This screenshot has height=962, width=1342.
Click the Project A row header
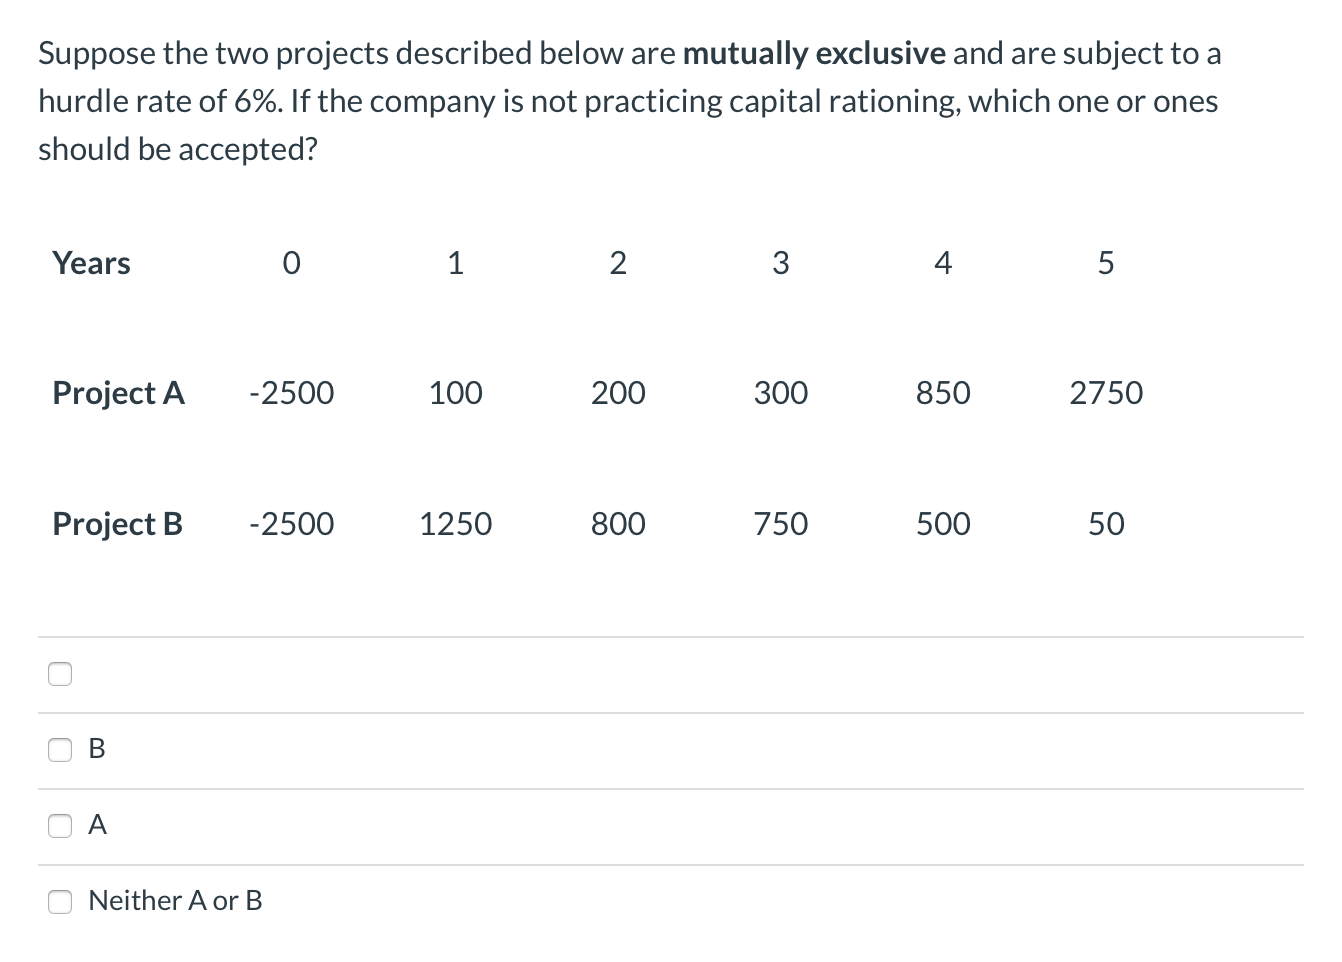pos(118,393)
